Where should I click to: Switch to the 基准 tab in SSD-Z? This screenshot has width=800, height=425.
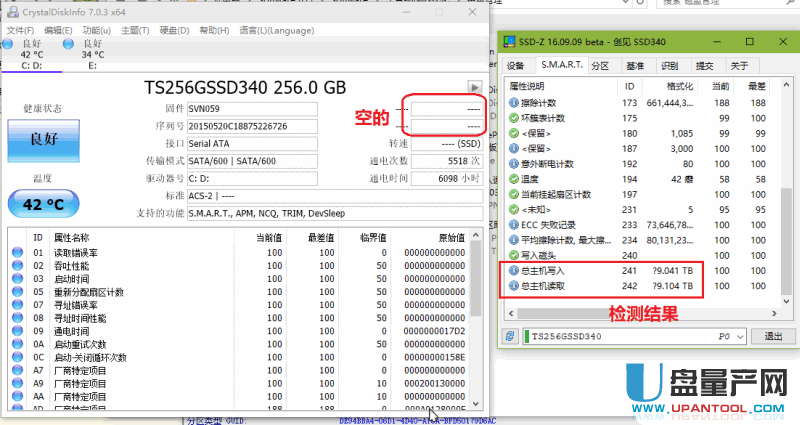(x=634, y=66)
